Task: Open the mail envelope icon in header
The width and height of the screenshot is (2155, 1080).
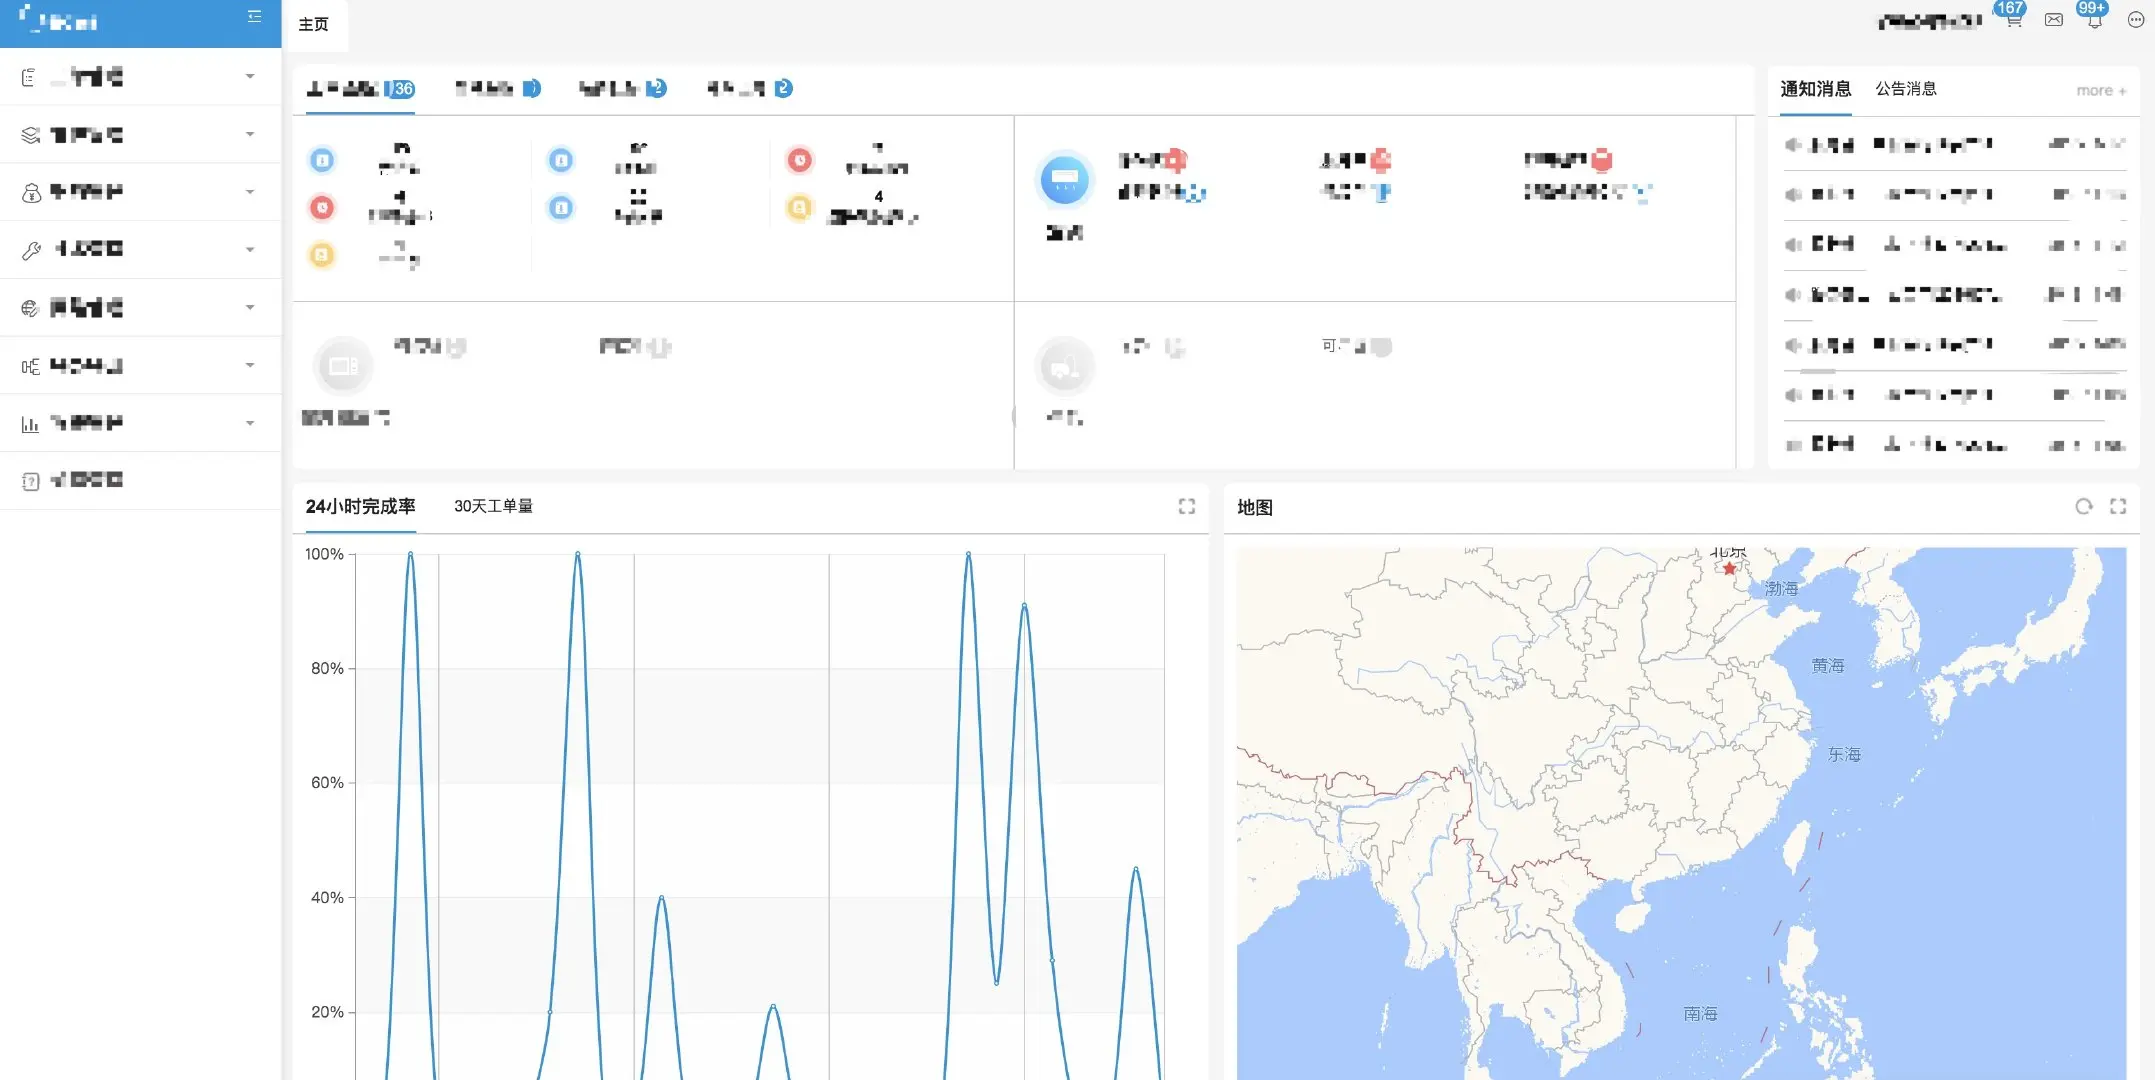Action: [2052, 18]
